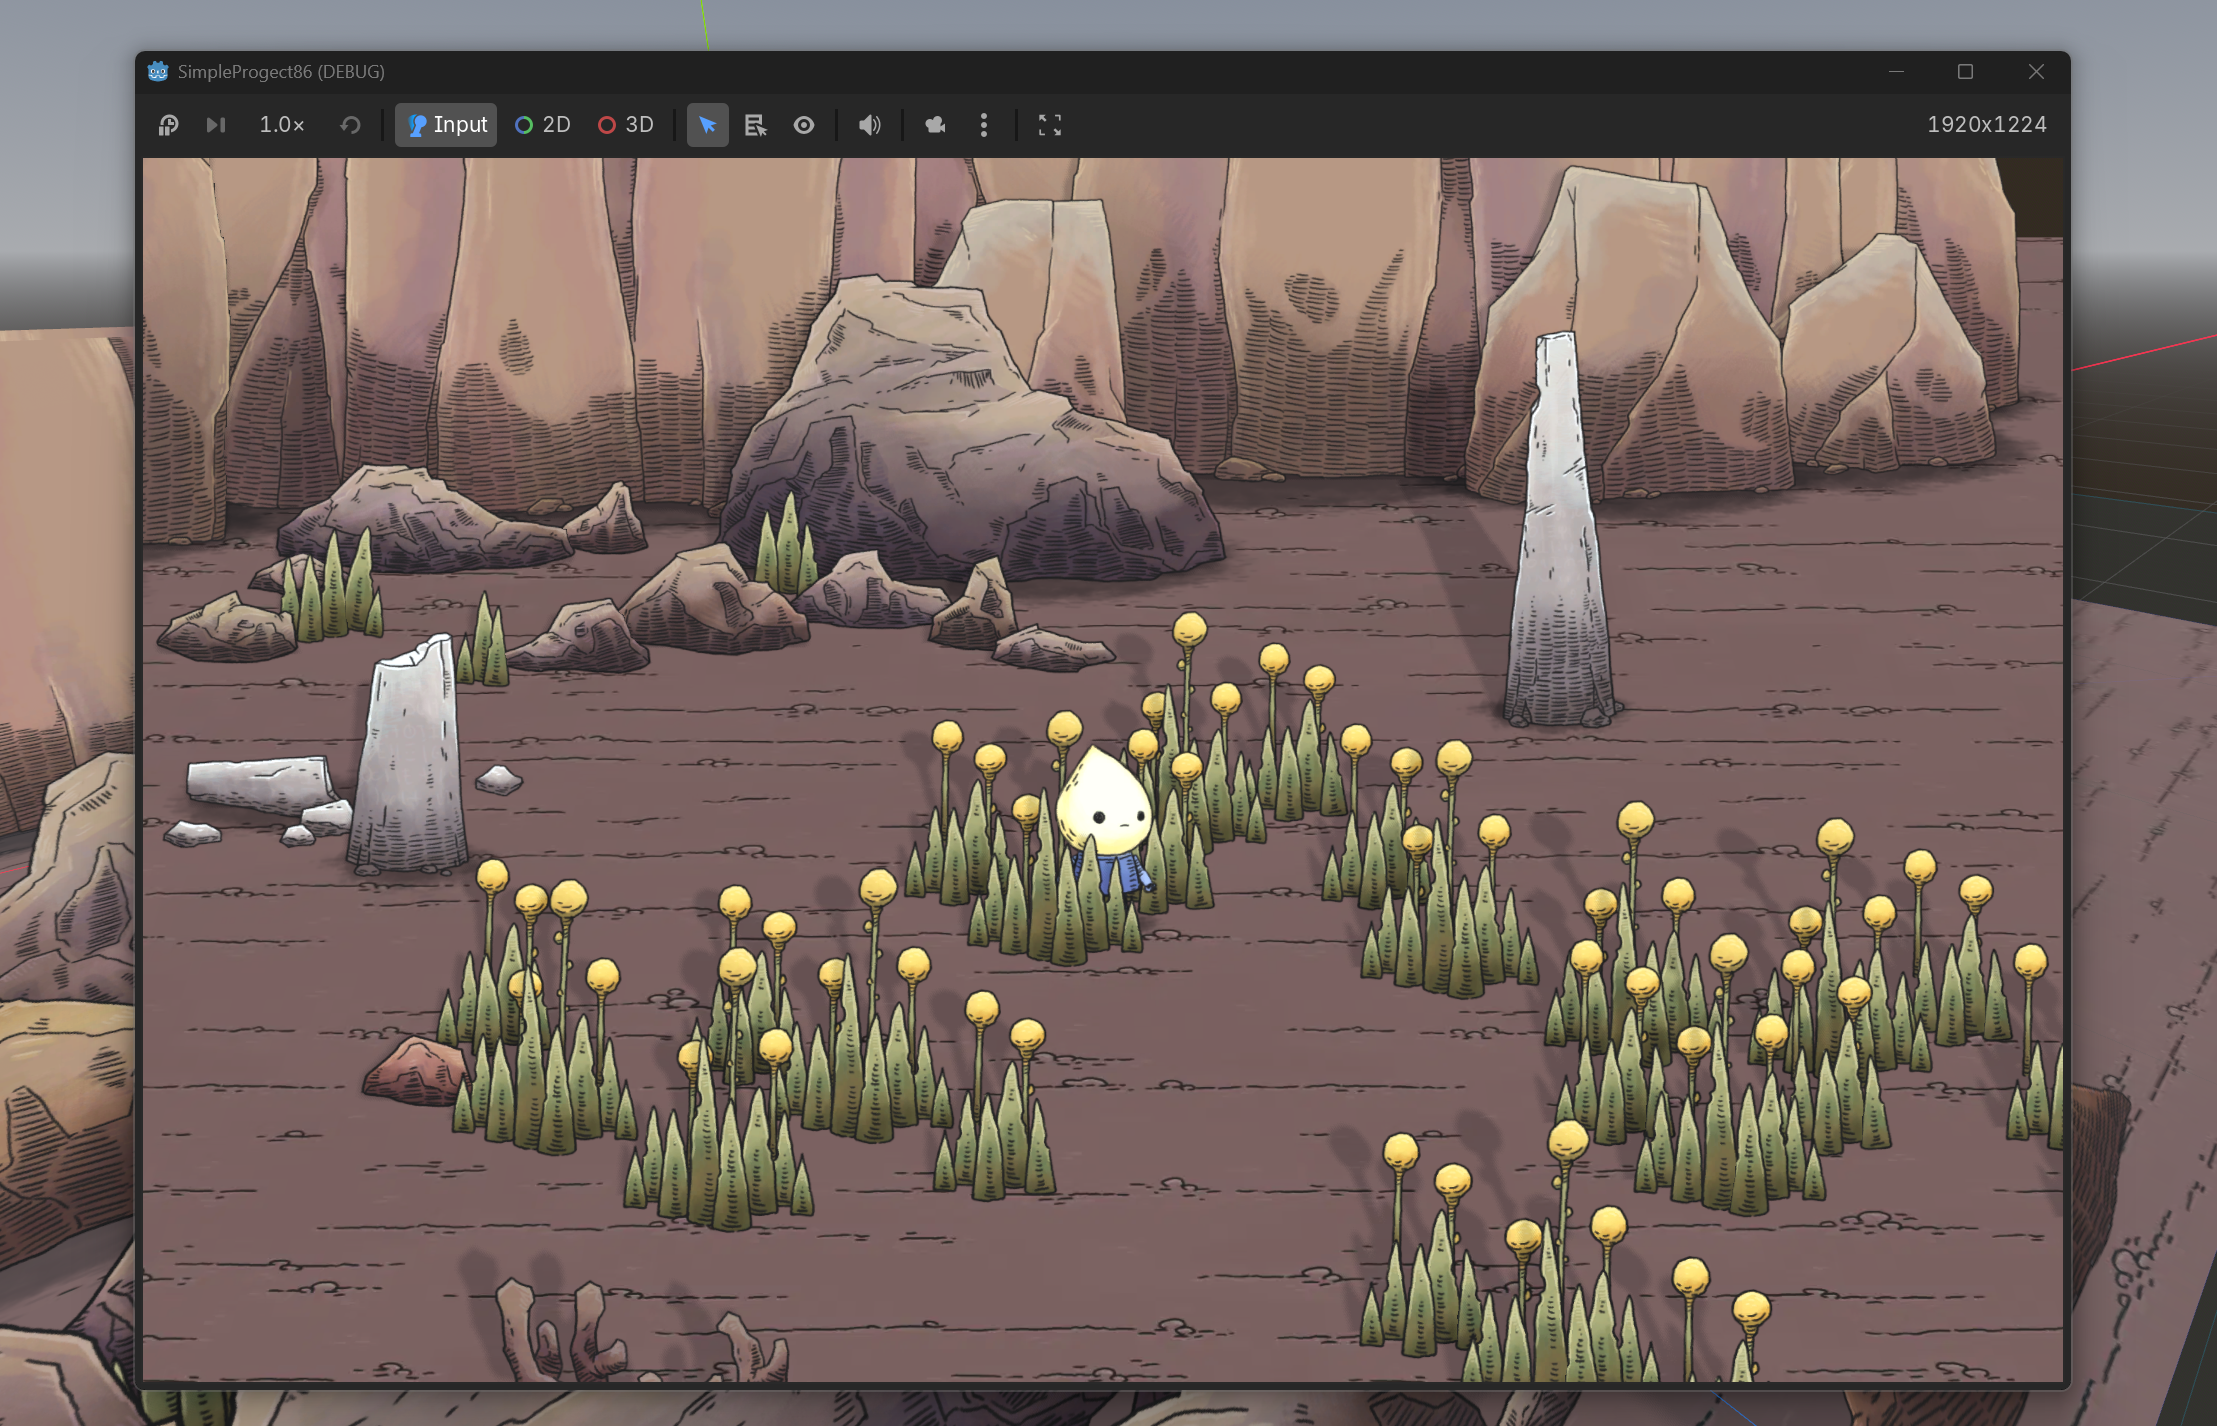This screenshot has height=1426, width=2217.
Task: Toggle 2D node selection mode
Action: [x=543, y=125]
